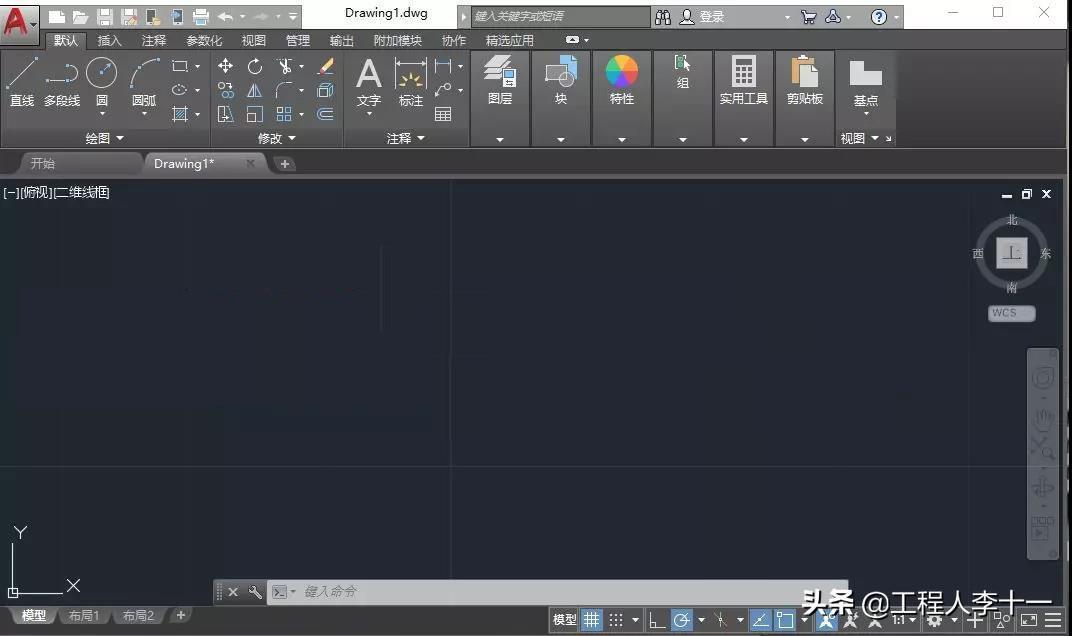Activate the Trim scissors tool
This screenshot has width=1072, height=636.
(x=284, y=66)
